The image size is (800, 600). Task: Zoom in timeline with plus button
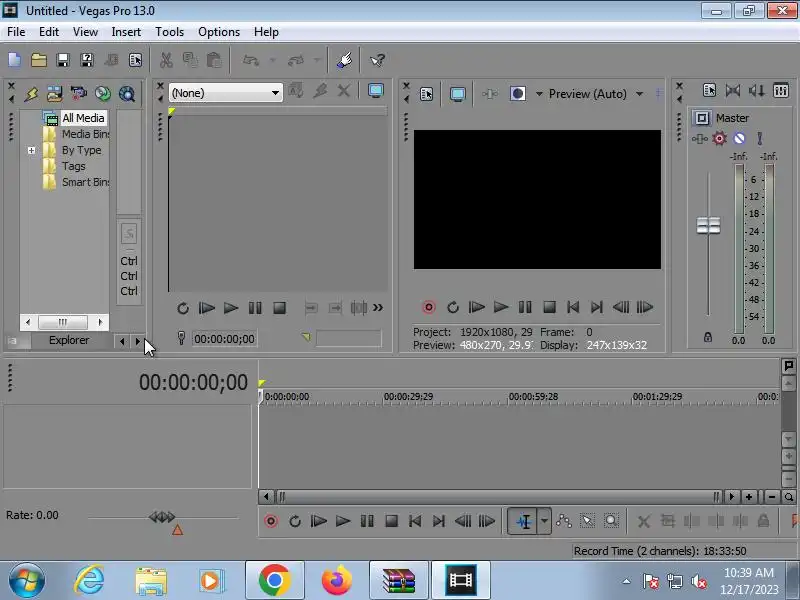coord(748,497)
